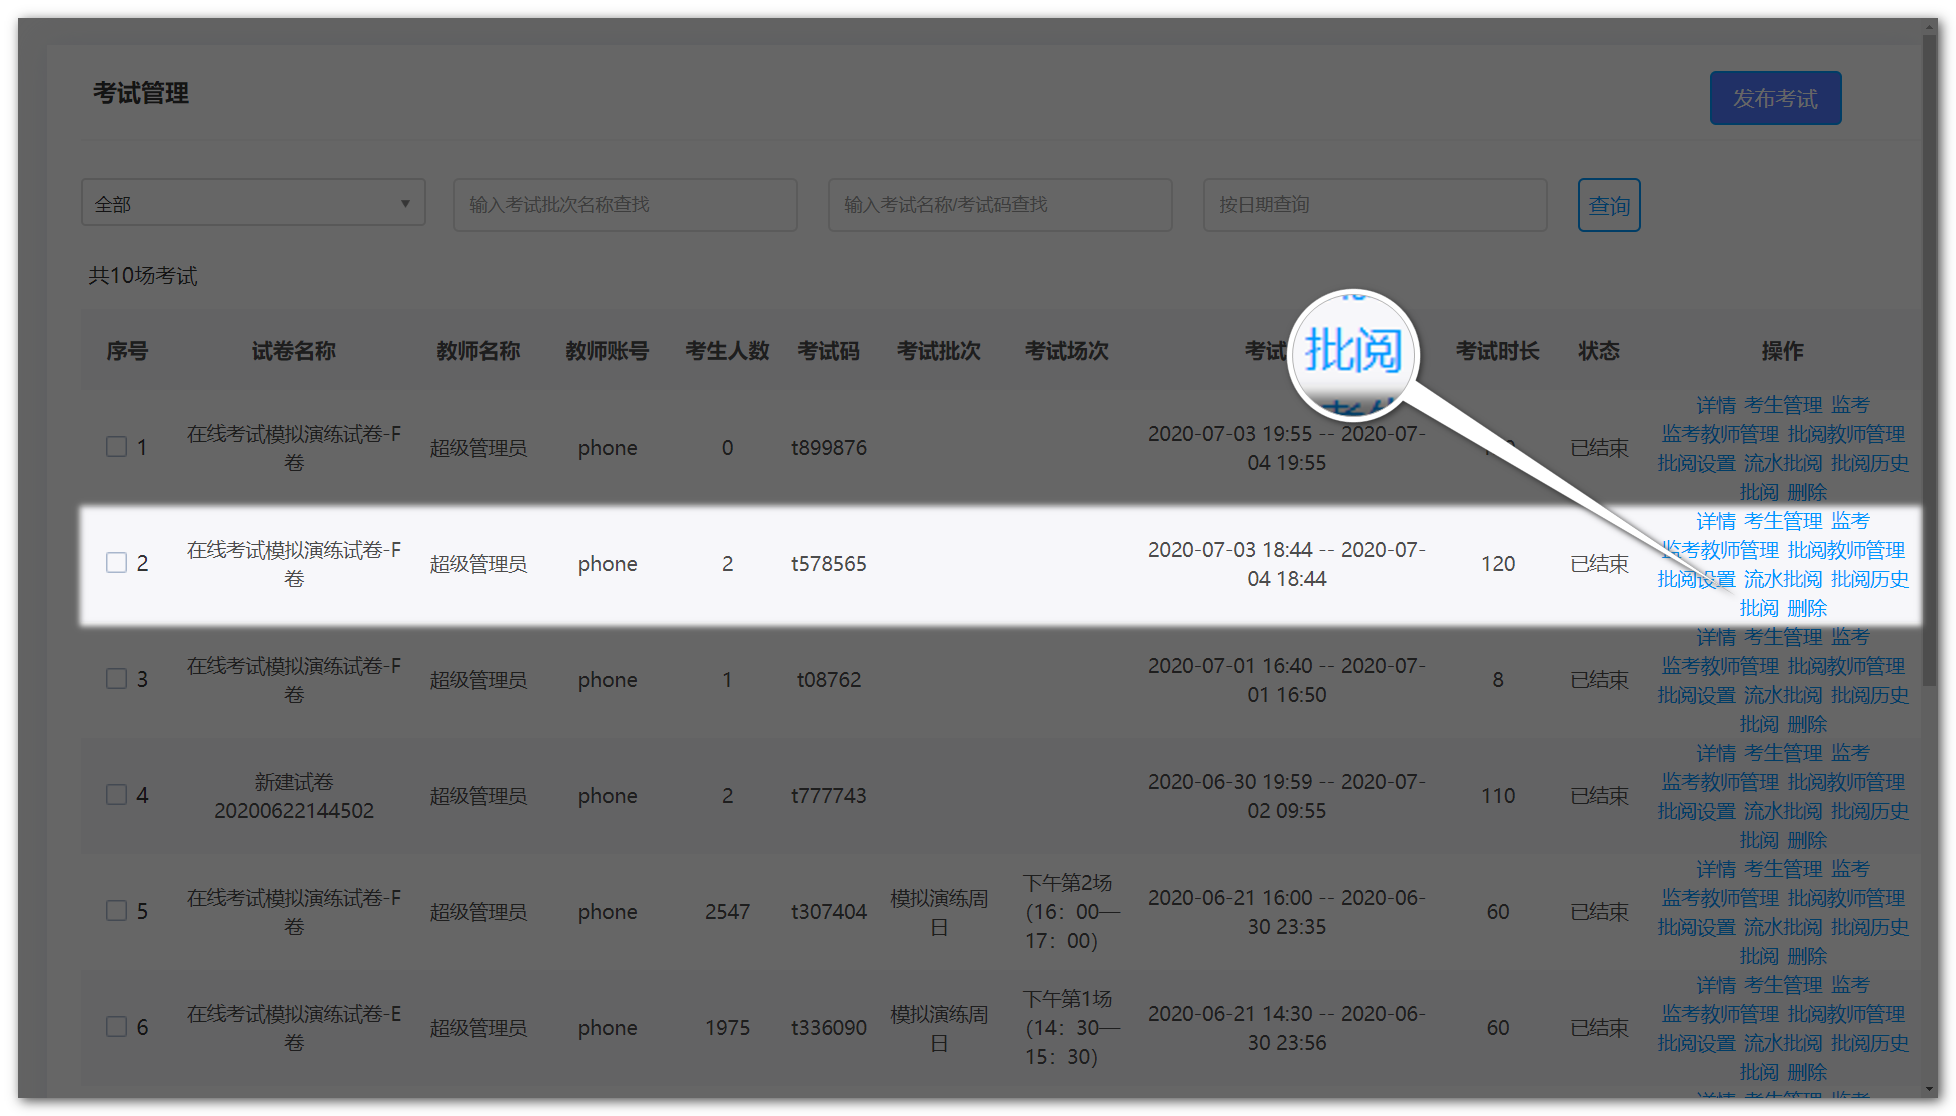The height and width of the screenshot is (1116, 1956).
Task: Open 批阅历史 for row 6
Action: click(1869, 1043)
